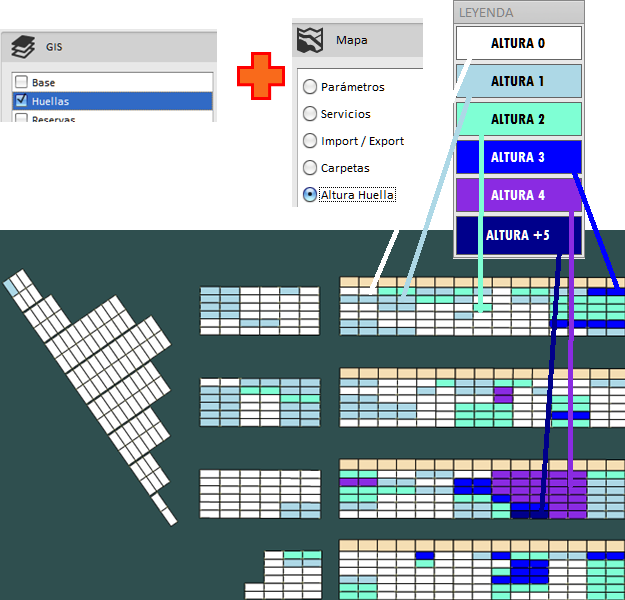The image size is (625, 600).
Task: Pick the Carpetas radio option
Action: pos(310,168)
